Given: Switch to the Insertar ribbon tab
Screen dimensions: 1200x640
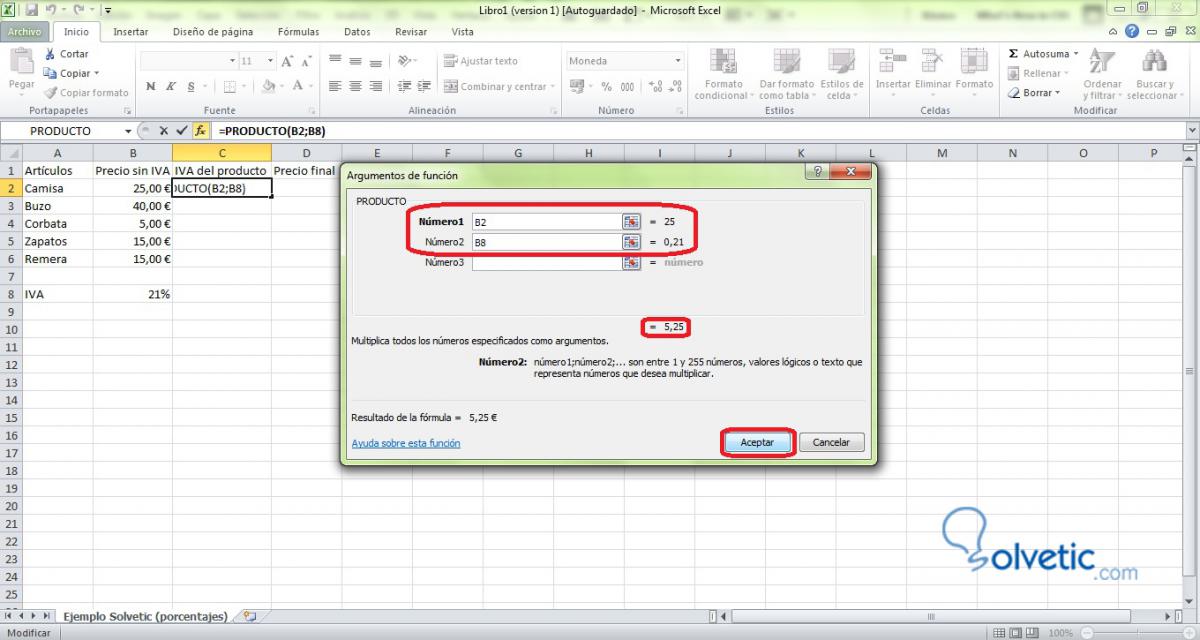Looking at the screenshot, I should point(131,31).
